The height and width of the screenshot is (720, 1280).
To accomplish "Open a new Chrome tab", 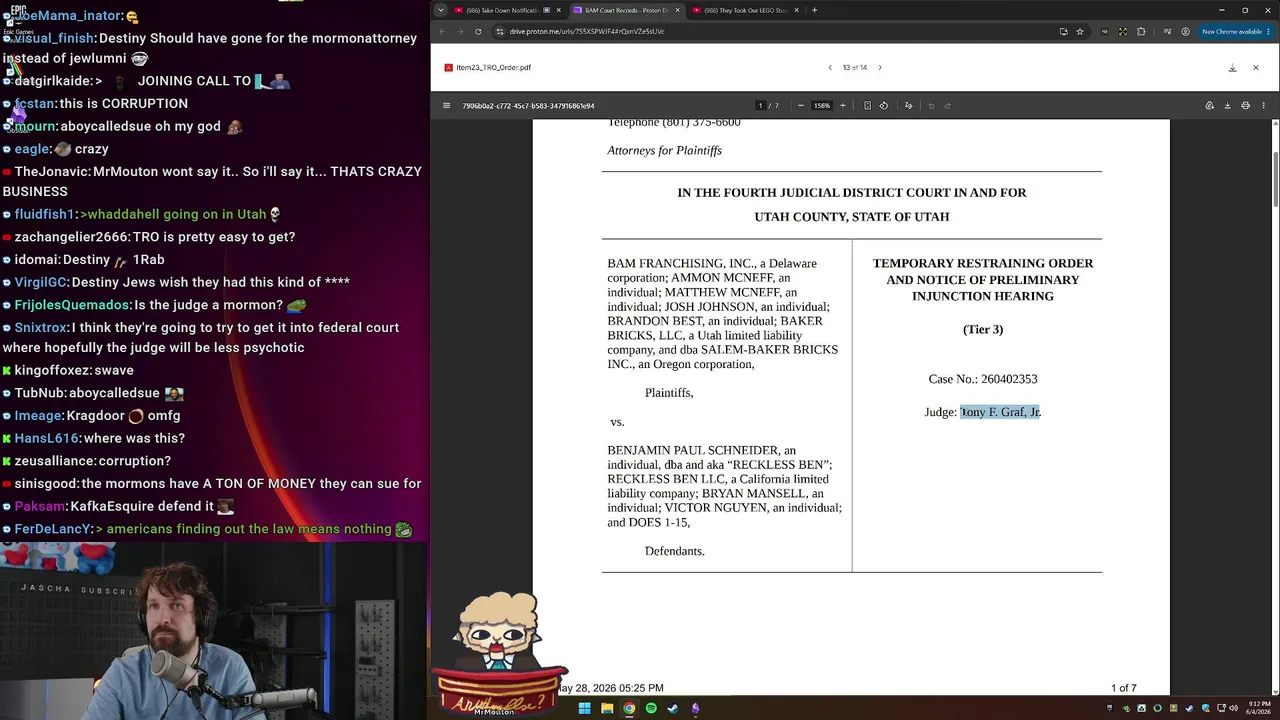I will 814,10.
